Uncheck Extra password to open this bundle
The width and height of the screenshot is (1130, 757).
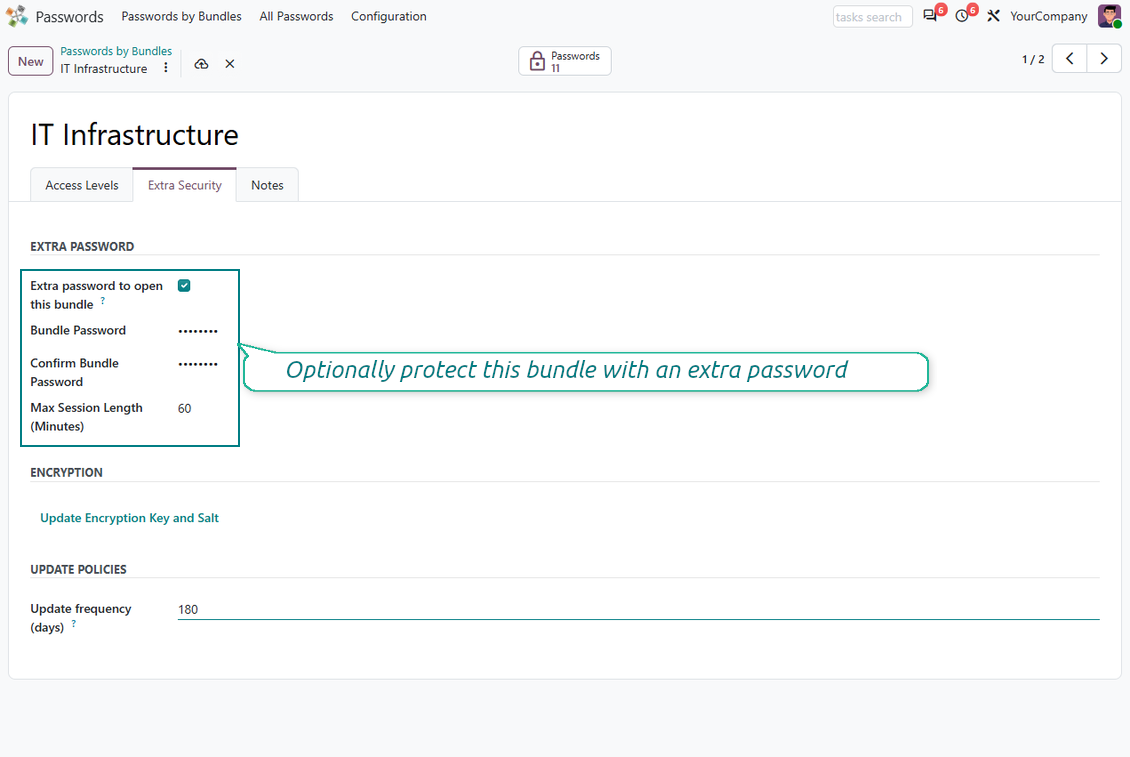pyautogui.click(x=184, y=285)
